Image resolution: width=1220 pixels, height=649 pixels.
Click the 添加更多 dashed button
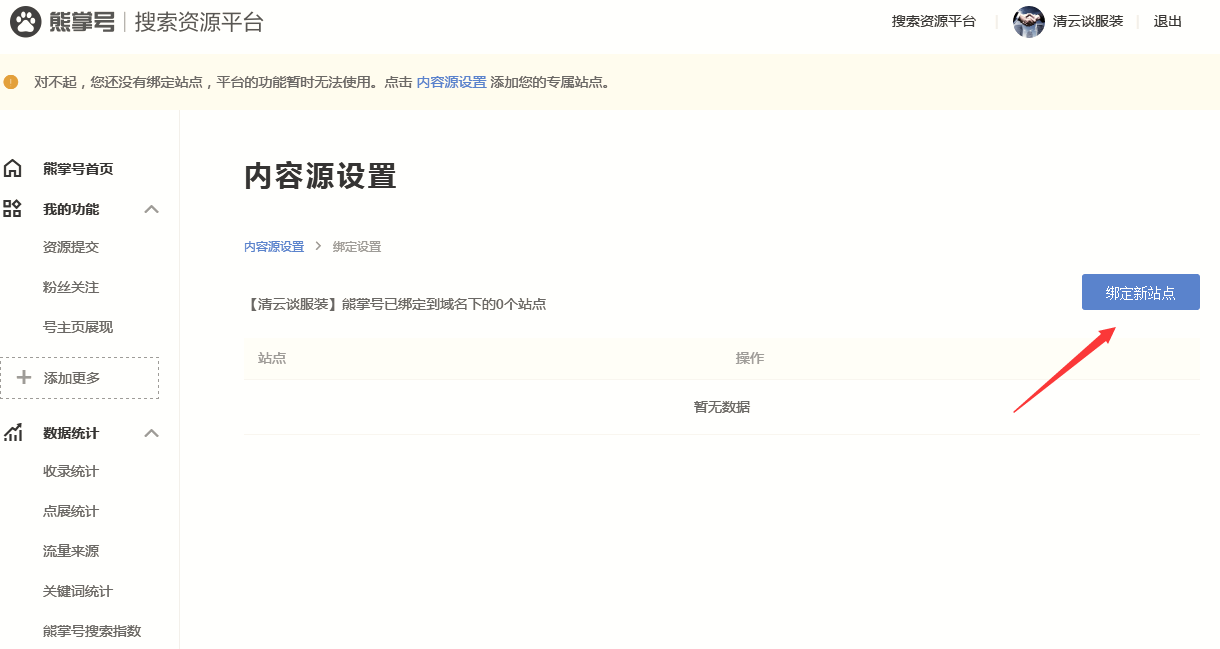coord(80,378)
